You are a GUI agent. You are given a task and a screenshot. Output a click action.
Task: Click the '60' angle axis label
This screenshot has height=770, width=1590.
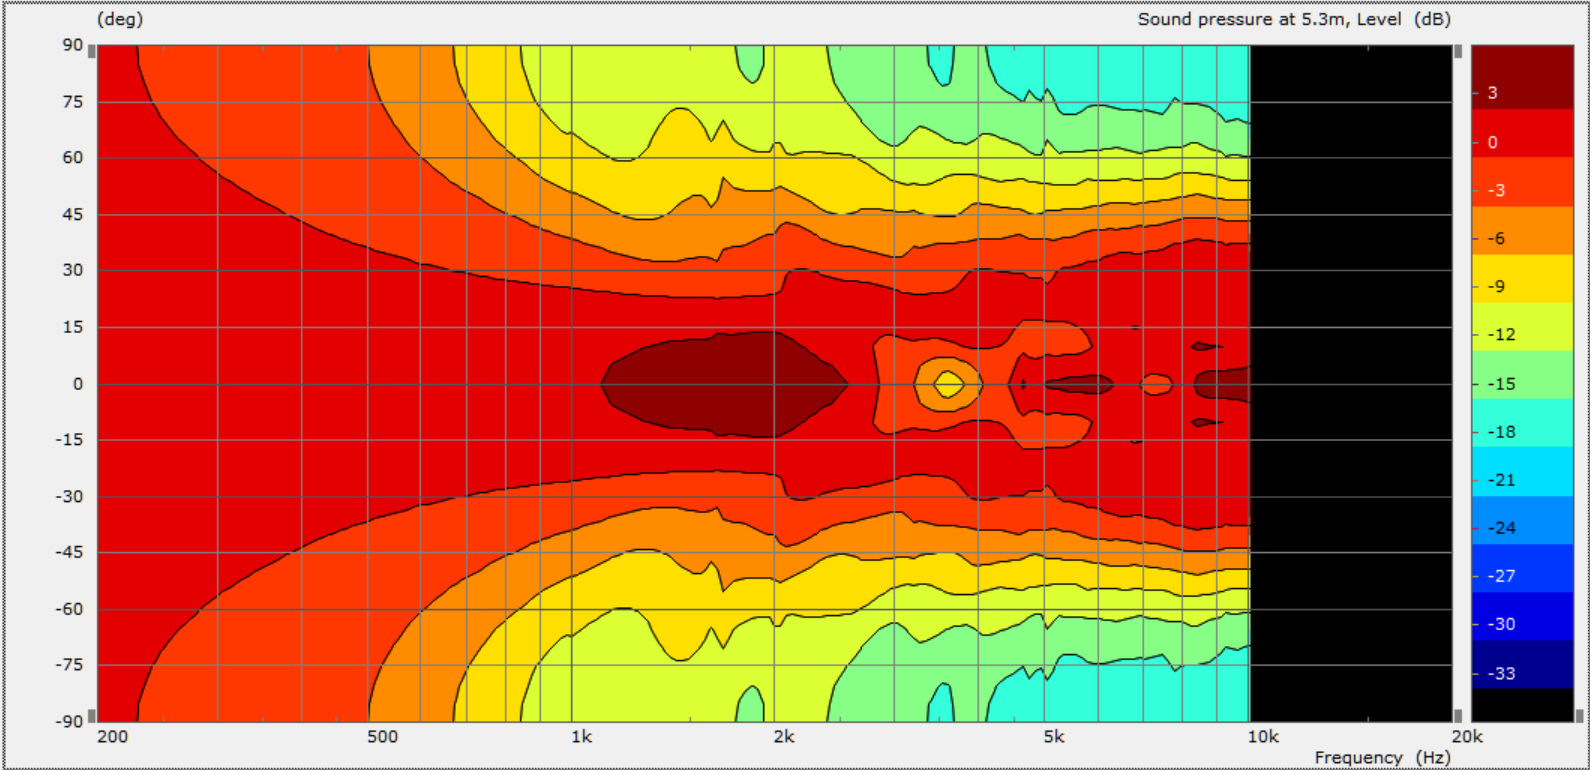coord(73,158)
